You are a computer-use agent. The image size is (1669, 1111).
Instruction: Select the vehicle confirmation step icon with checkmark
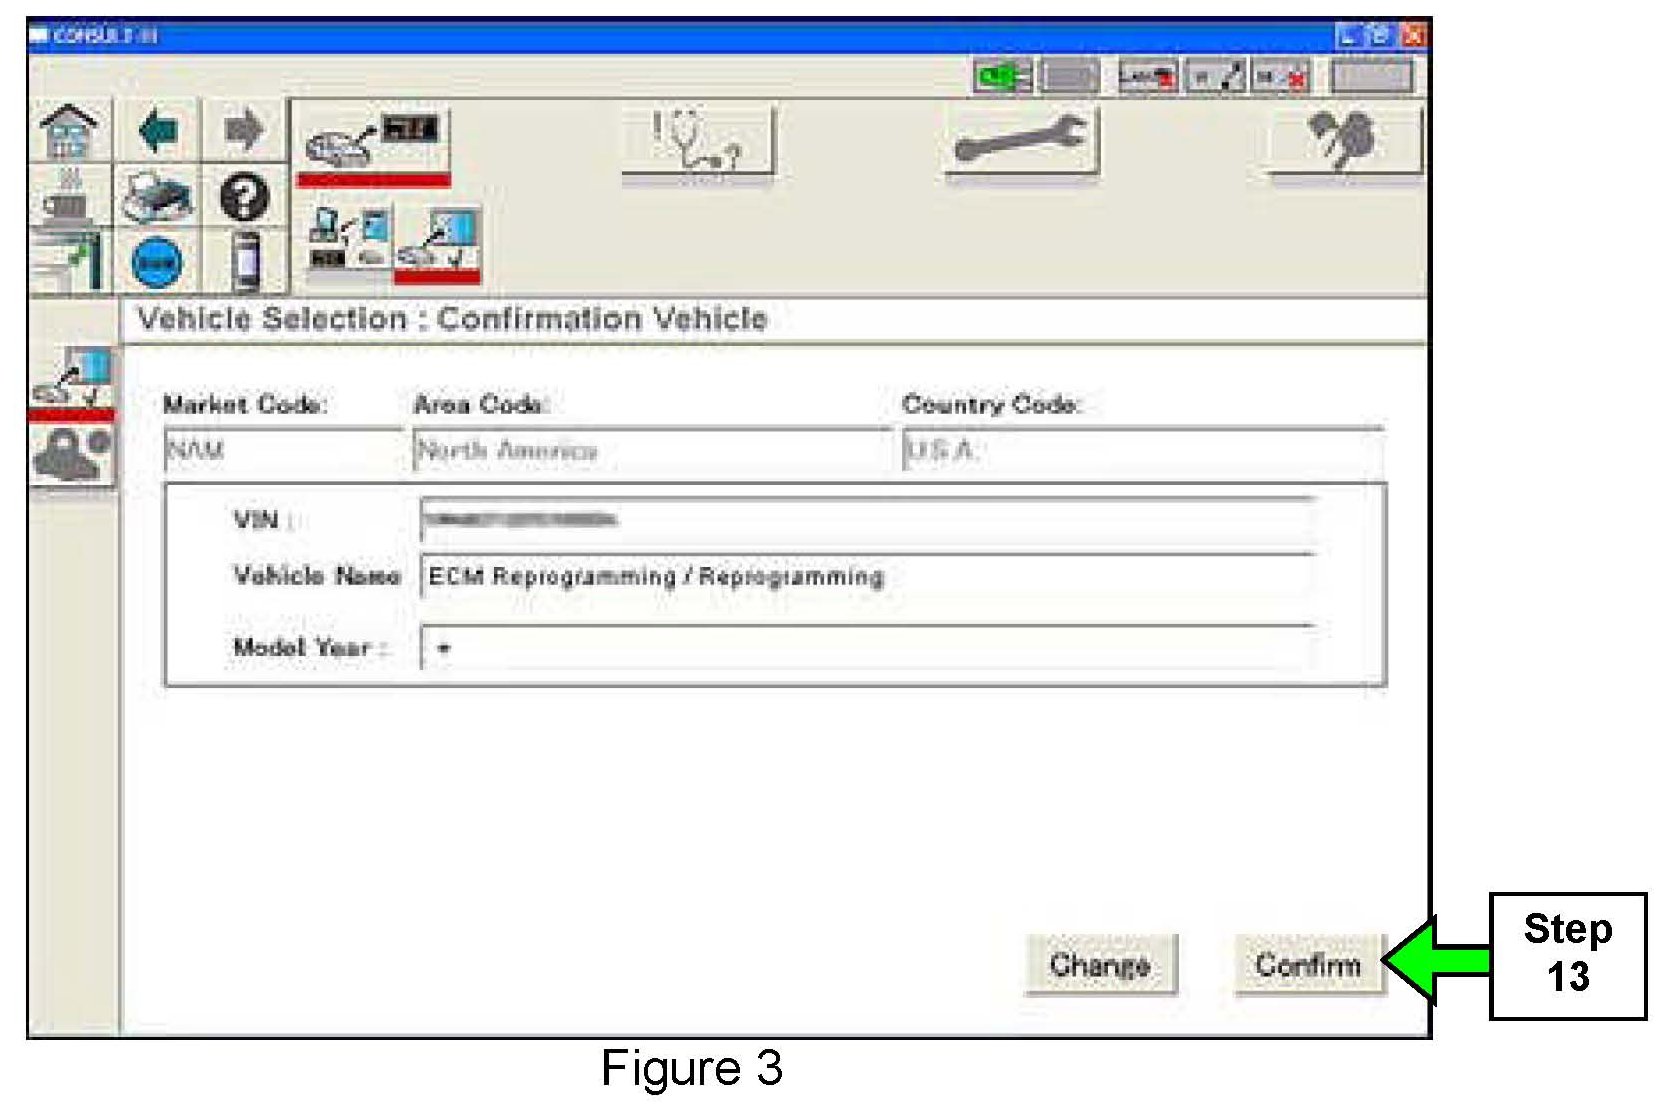pos(437,242)
